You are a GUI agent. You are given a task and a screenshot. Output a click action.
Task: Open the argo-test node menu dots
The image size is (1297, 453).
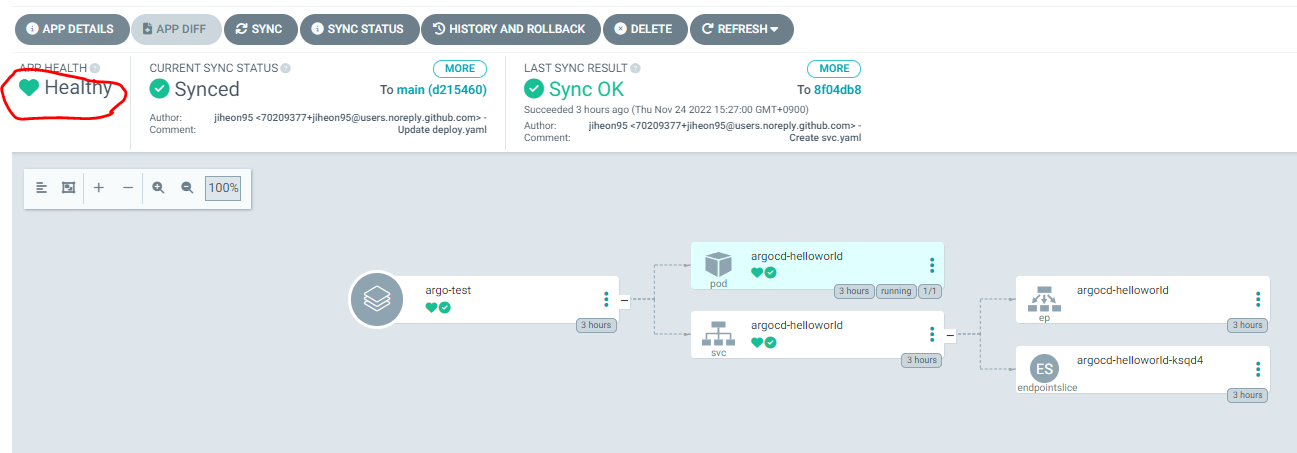[x=606, y=299]
